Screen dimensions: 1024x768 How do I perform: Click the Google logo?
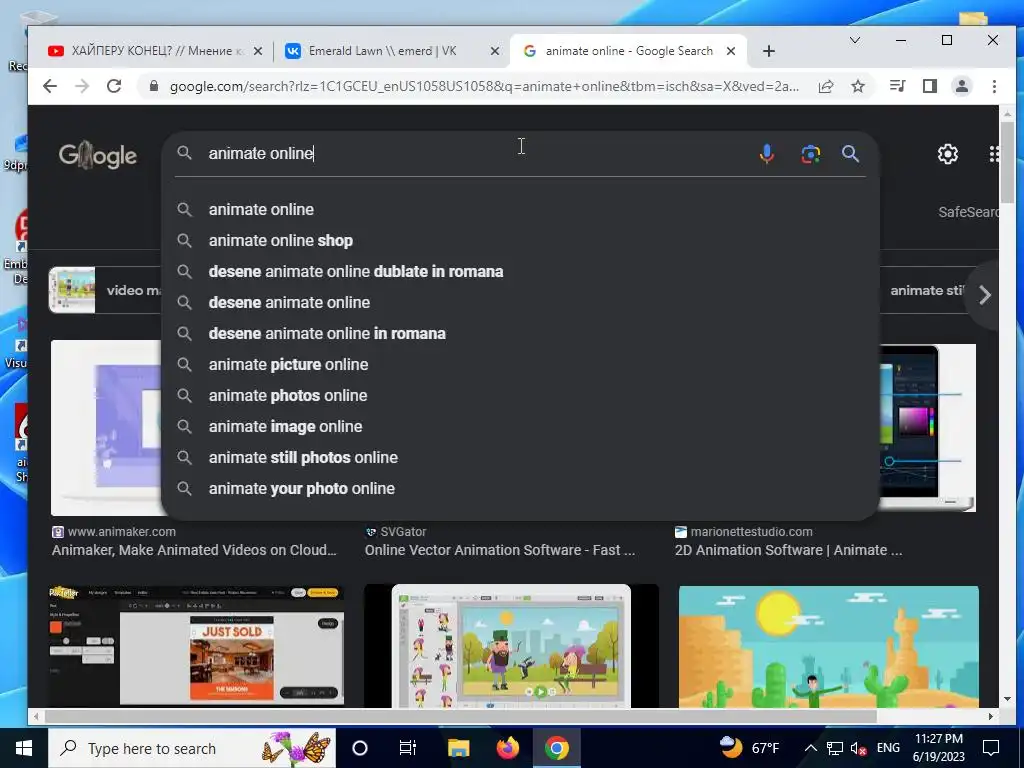click(x=98, y=155)
